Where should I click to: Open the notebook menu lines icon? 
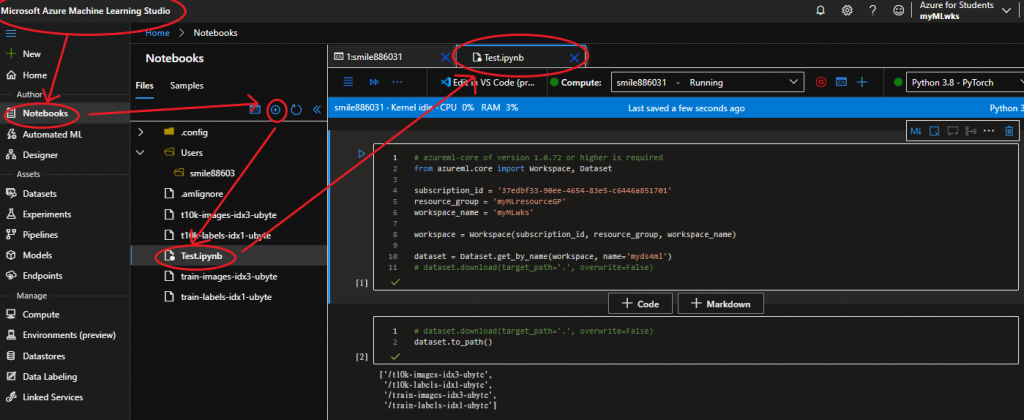point(348,82)
